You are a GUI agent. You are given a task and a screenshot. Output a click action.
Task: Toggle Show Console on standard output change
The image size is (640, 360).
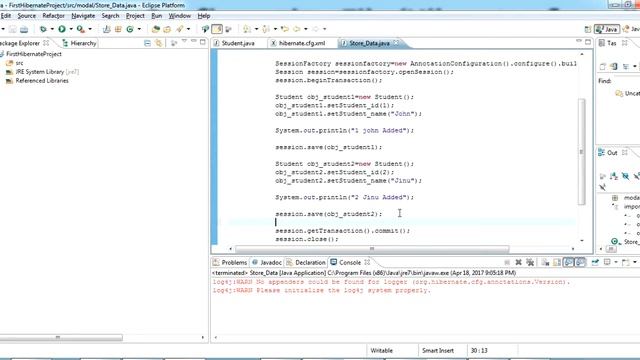568,262
